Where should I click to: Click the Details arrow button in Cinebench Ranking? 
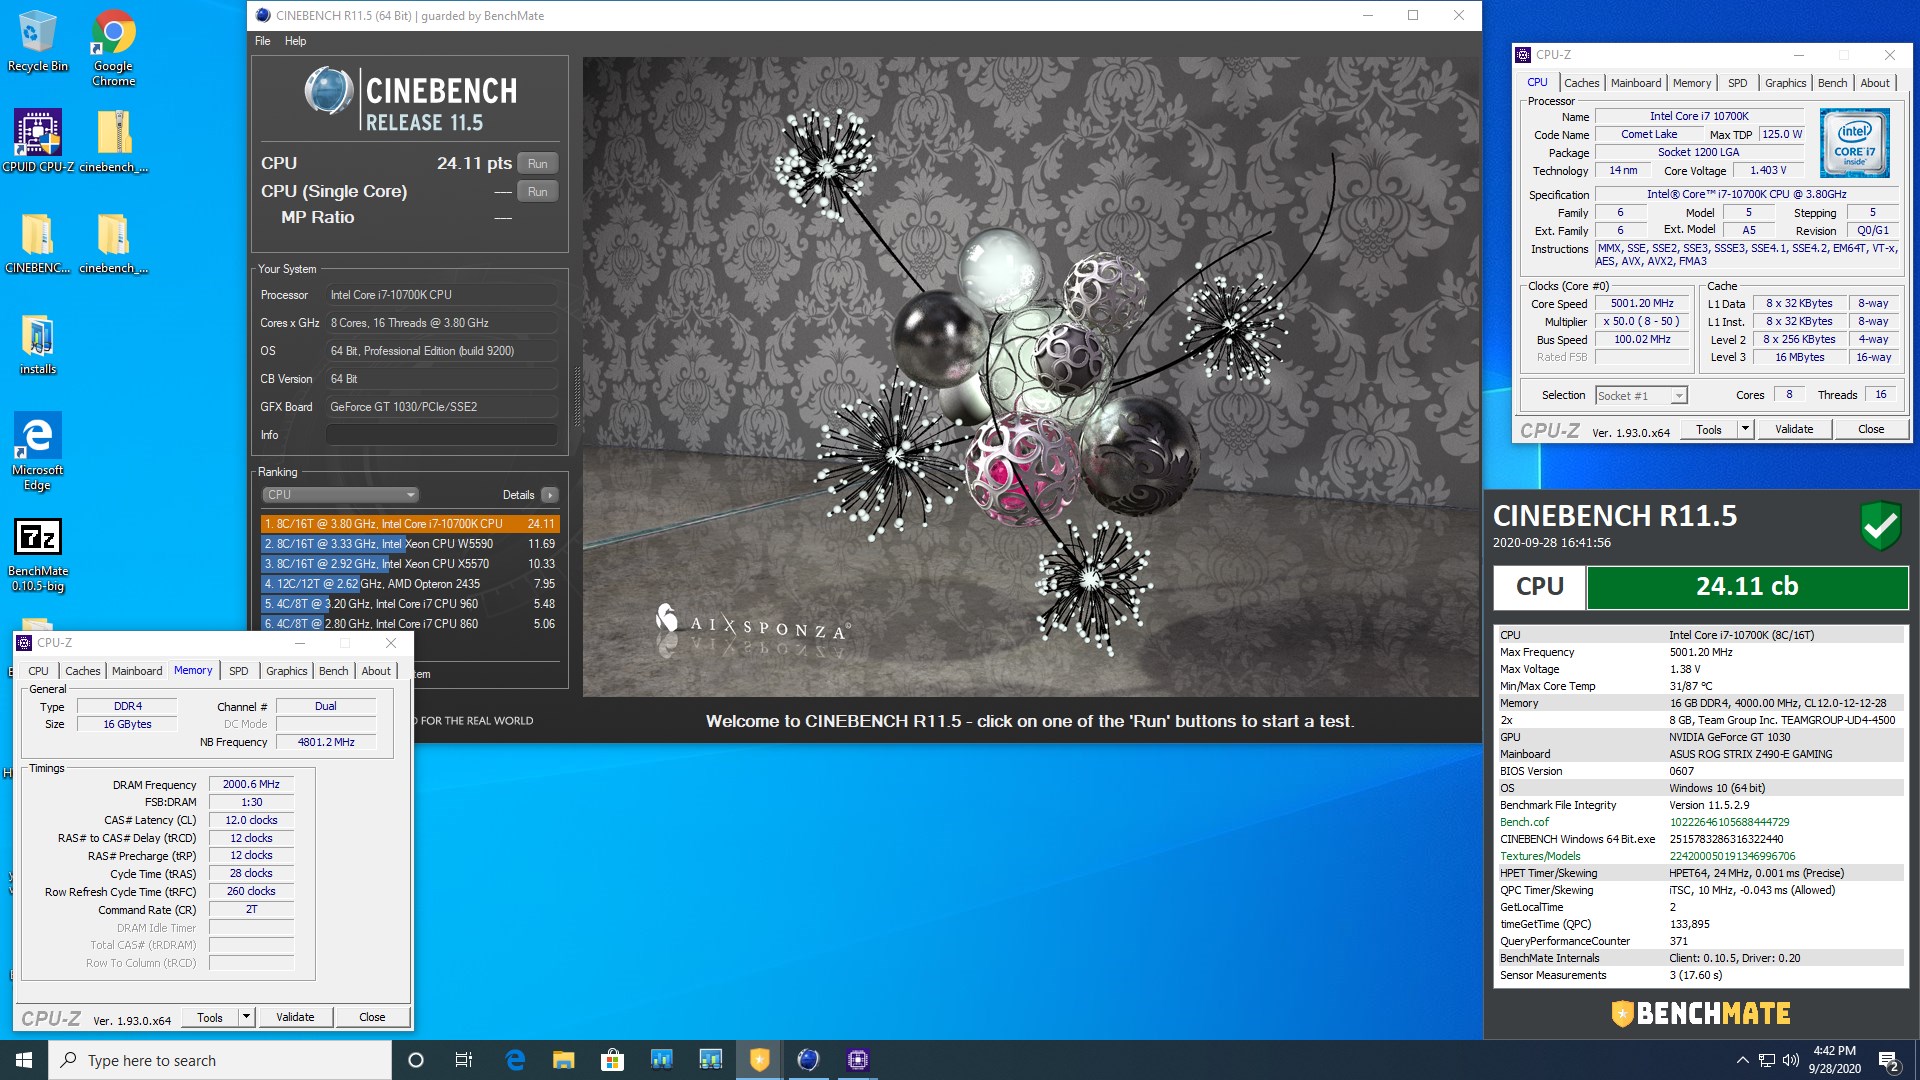tap(550, 495)
